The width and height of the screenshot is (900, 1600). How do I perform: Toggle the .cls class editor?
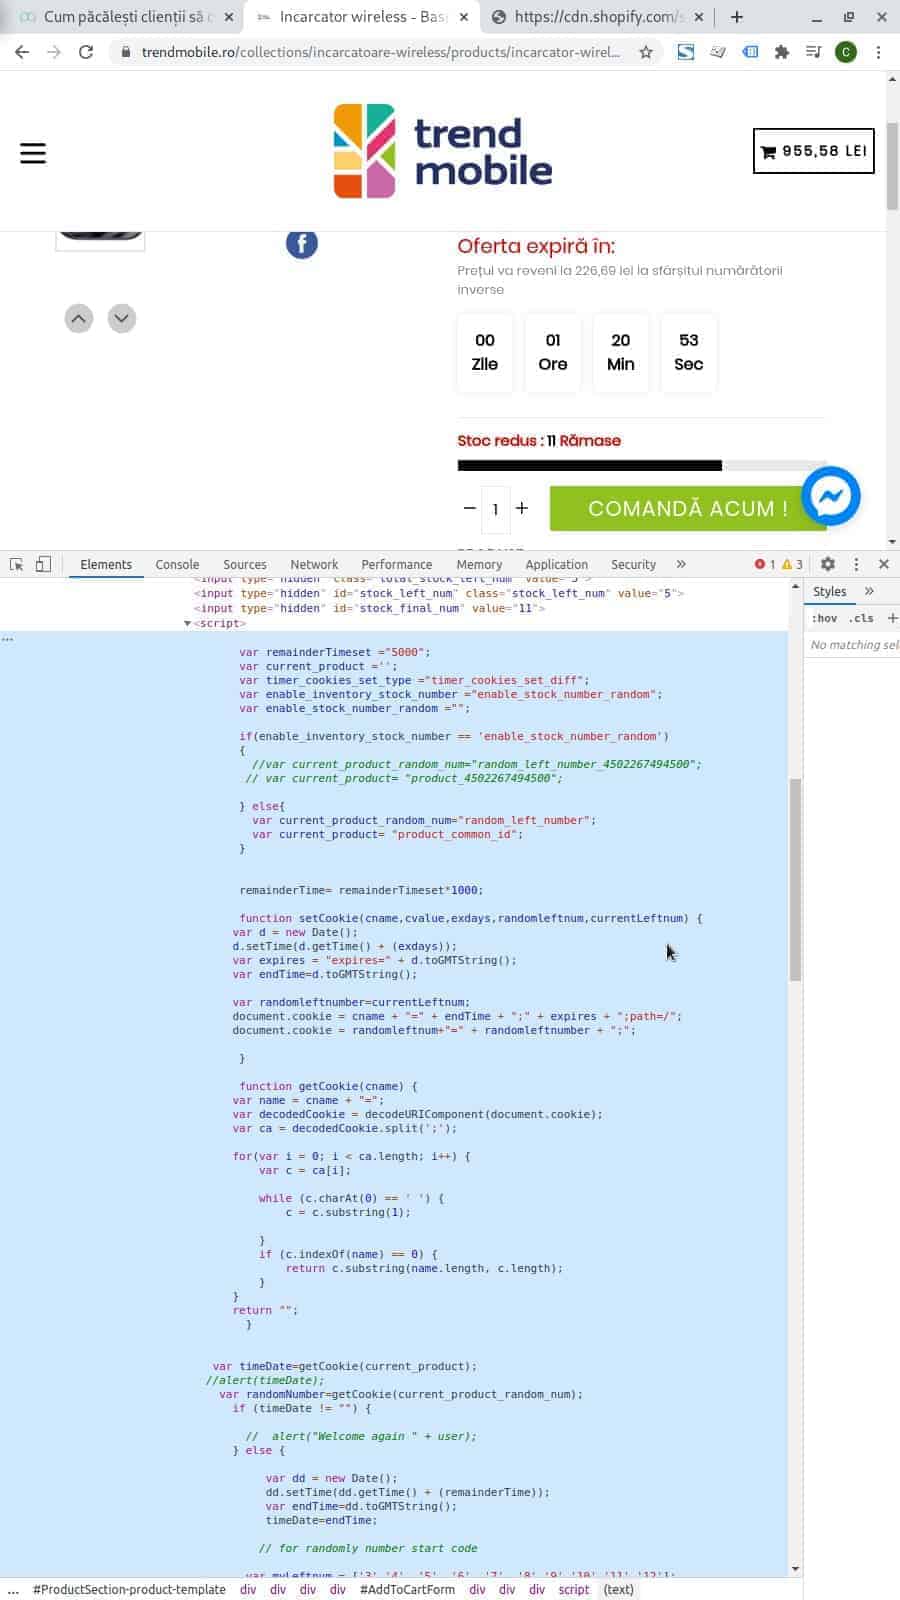(x=862, y=618)
